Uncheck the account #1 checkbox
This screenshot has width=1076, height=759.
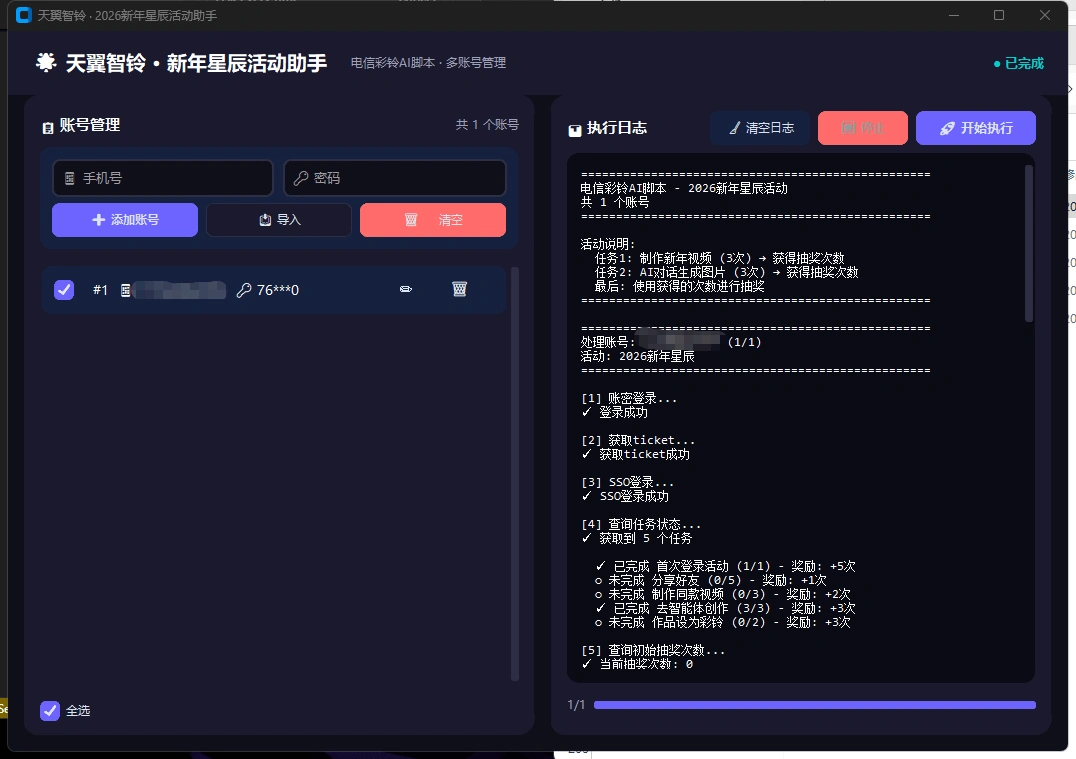(x=64, y=290)
